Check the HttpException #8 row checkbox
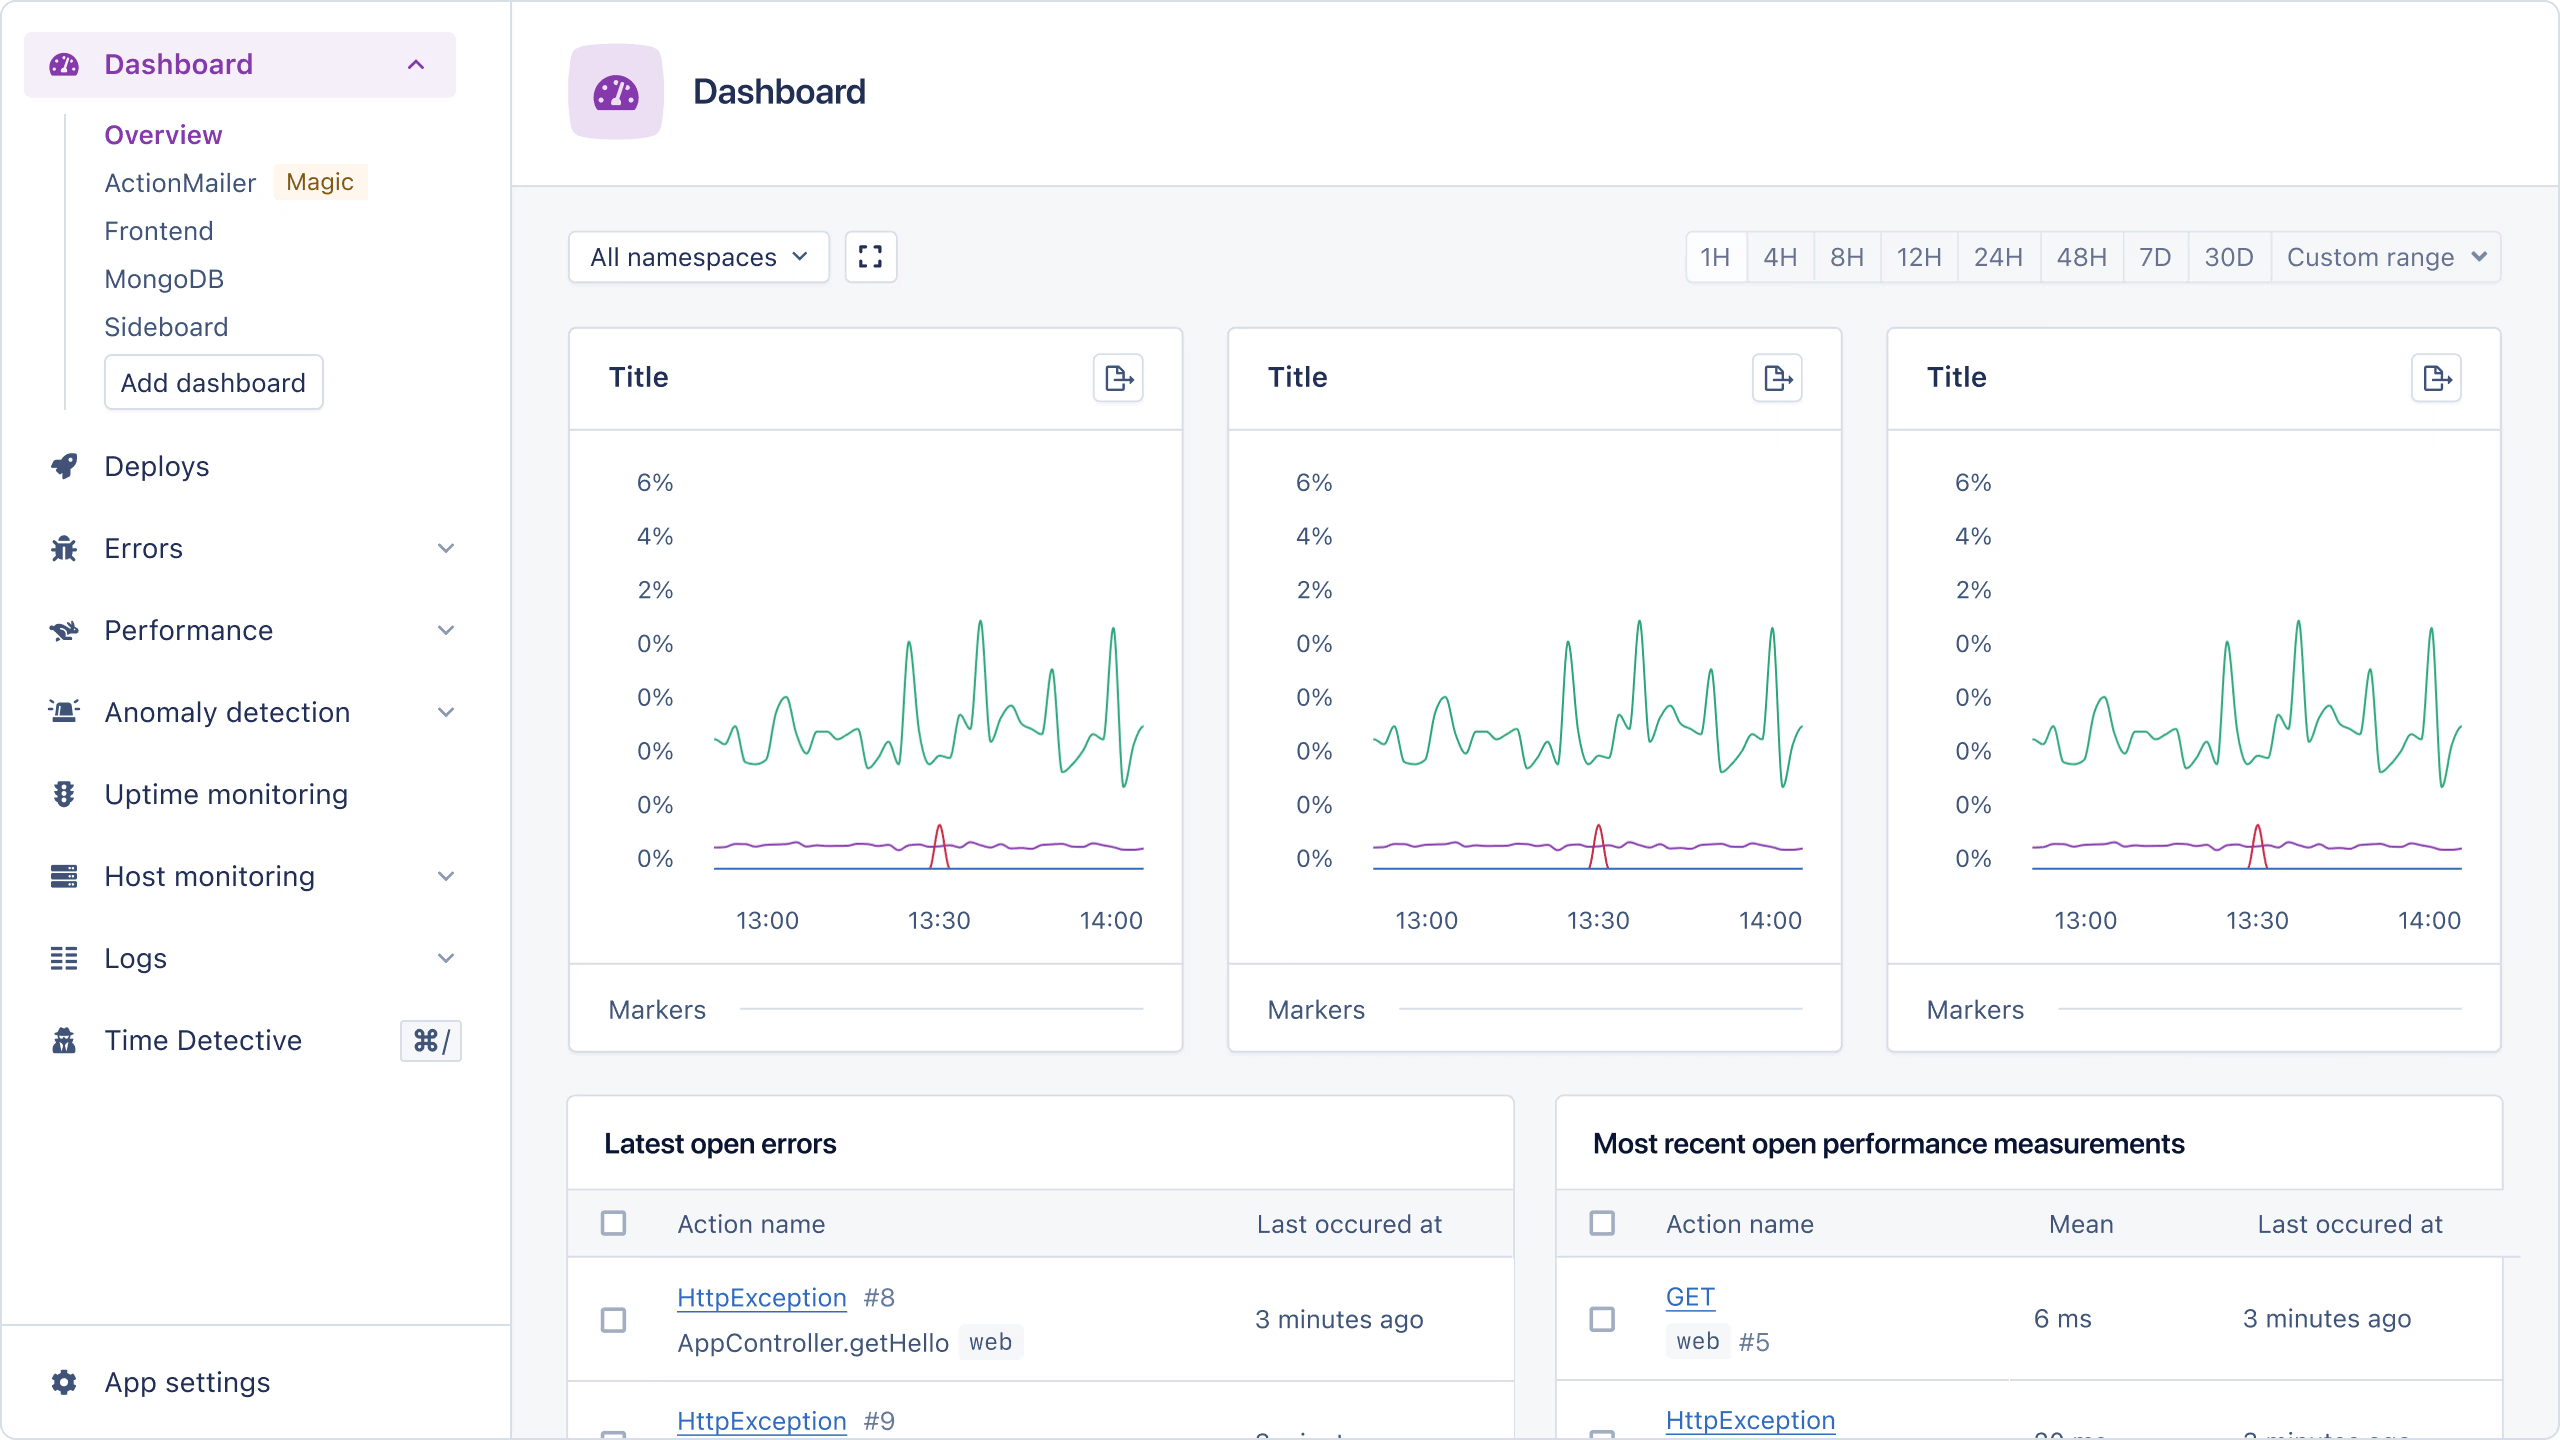The image size is (2560, 1440). click(613, 1319)
